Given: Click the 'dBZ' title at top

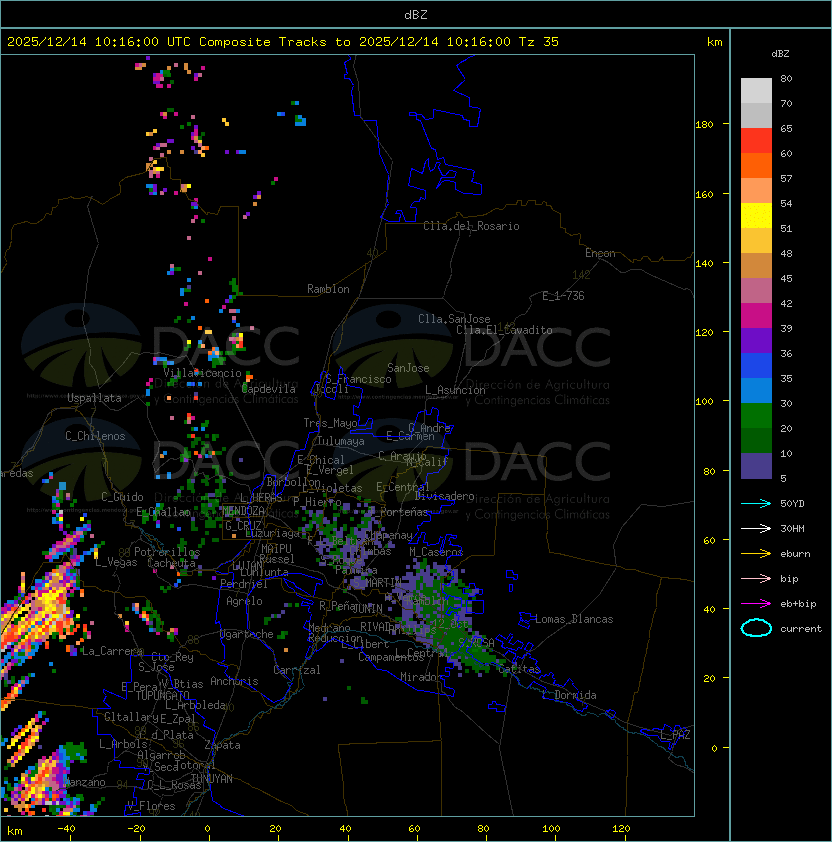Looking at the screenshot, I should pyautogui.click(x=416, y=15).
